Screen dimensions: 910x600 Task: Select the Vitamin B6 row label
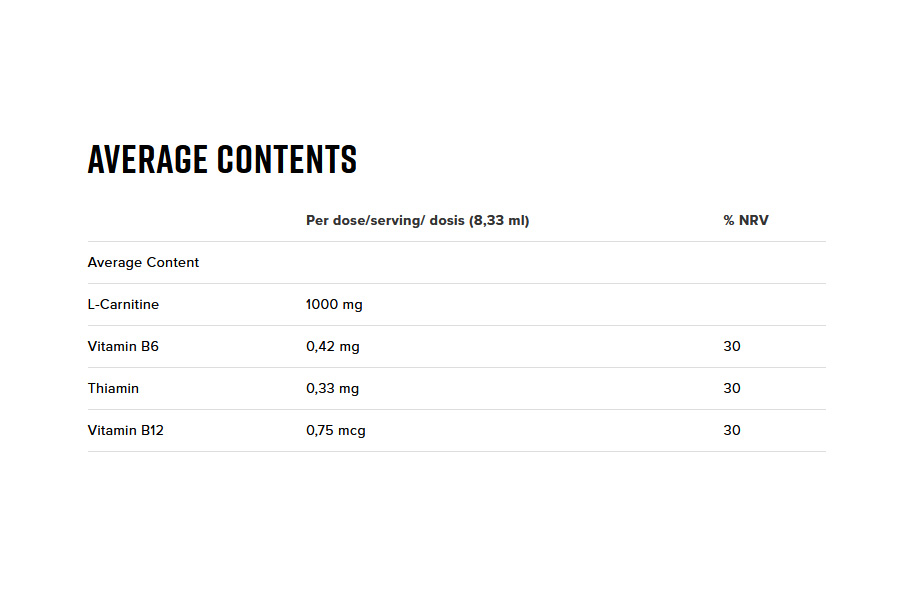(123, 346)
